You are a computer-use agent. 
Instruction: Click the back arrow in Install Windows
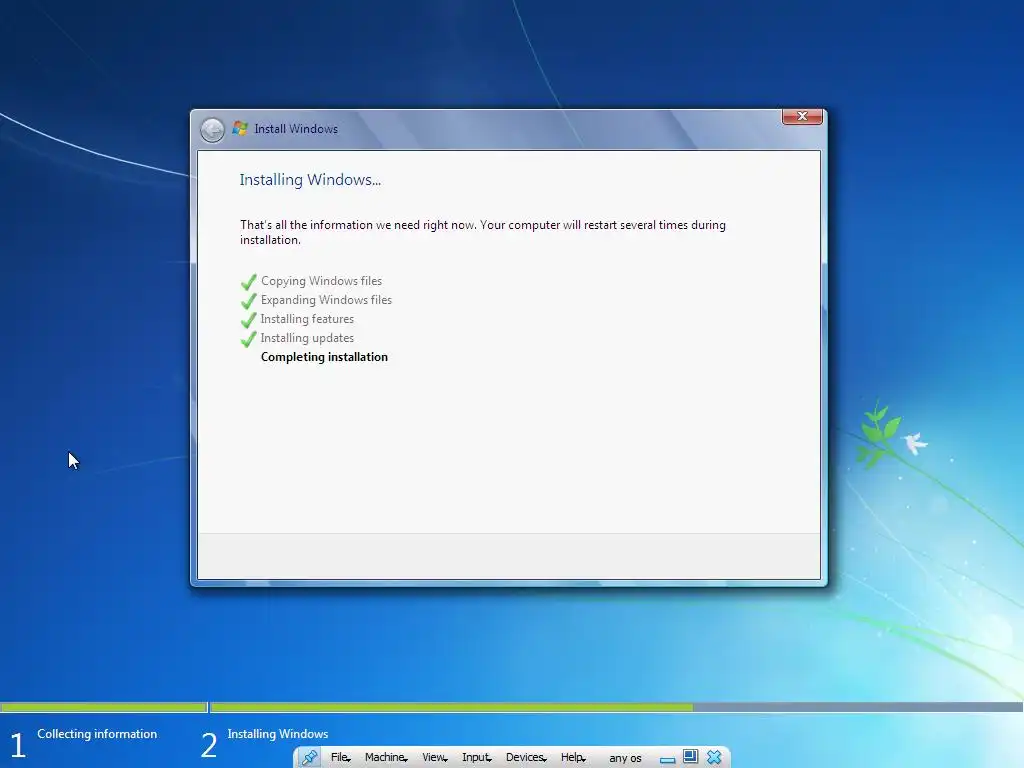click(x=212, y=130)
